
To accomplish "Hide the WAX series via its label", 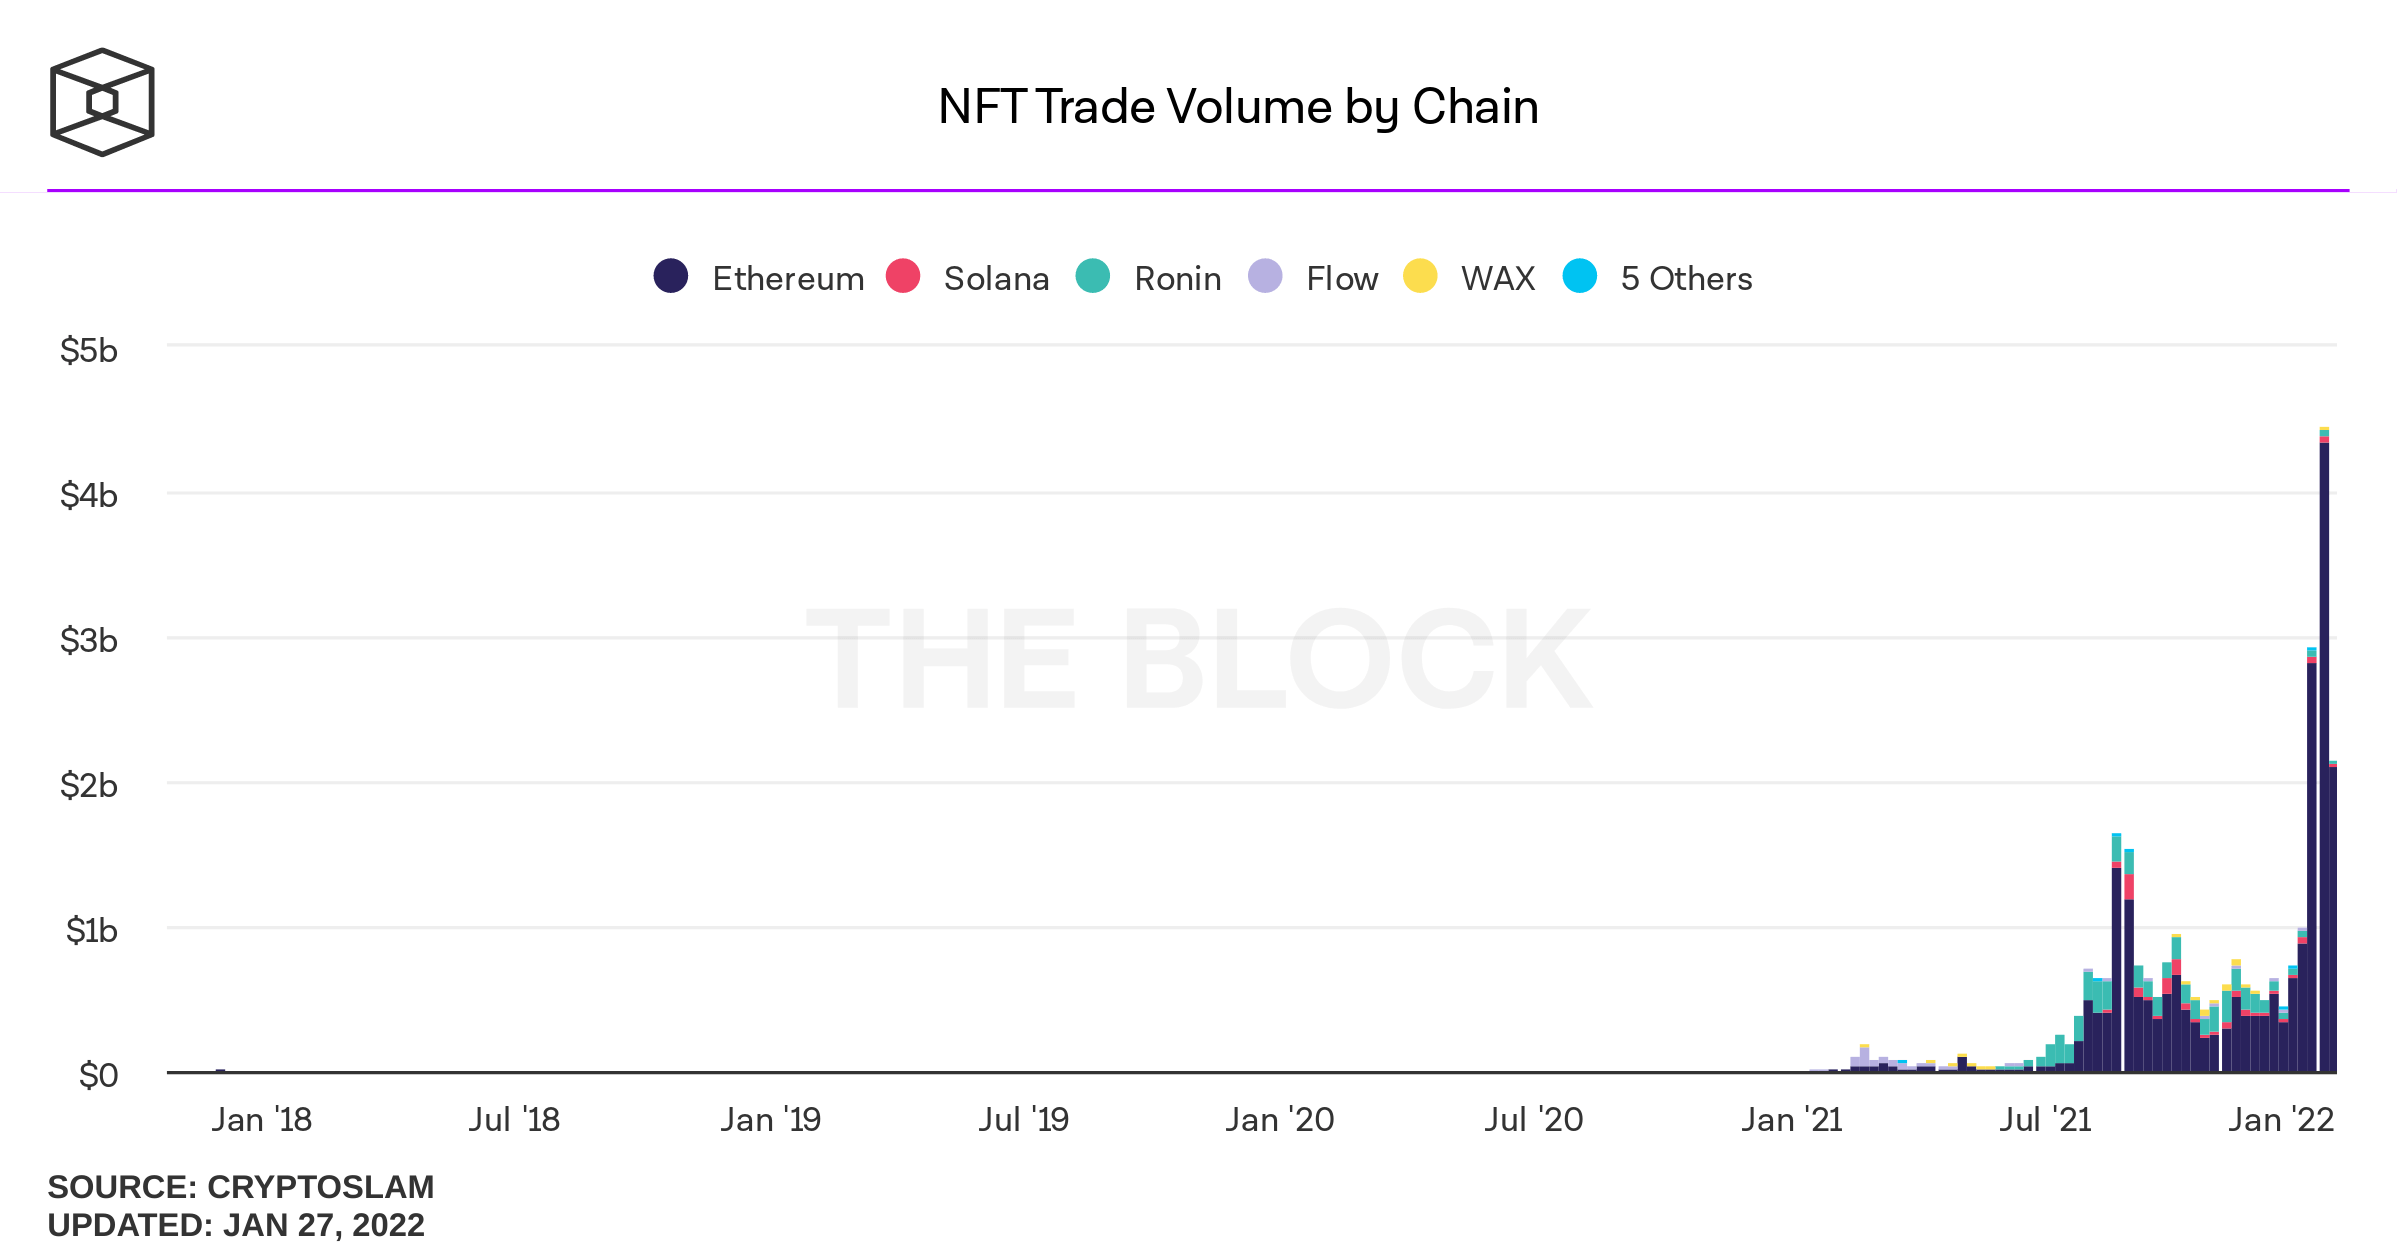I will 1497,278.
